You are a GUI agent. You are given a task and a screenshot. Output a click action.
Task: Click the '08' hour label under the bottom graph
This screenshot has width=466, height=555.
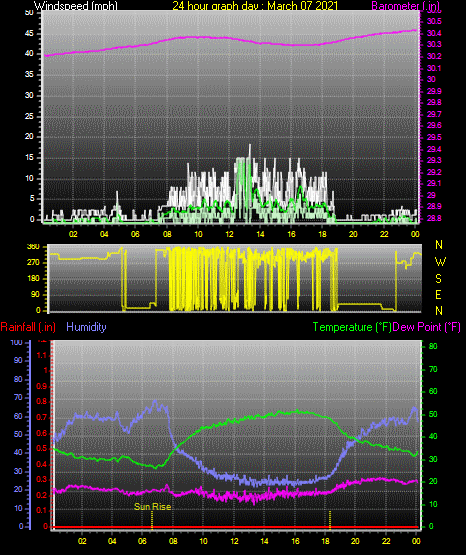[x=173, y=541]
